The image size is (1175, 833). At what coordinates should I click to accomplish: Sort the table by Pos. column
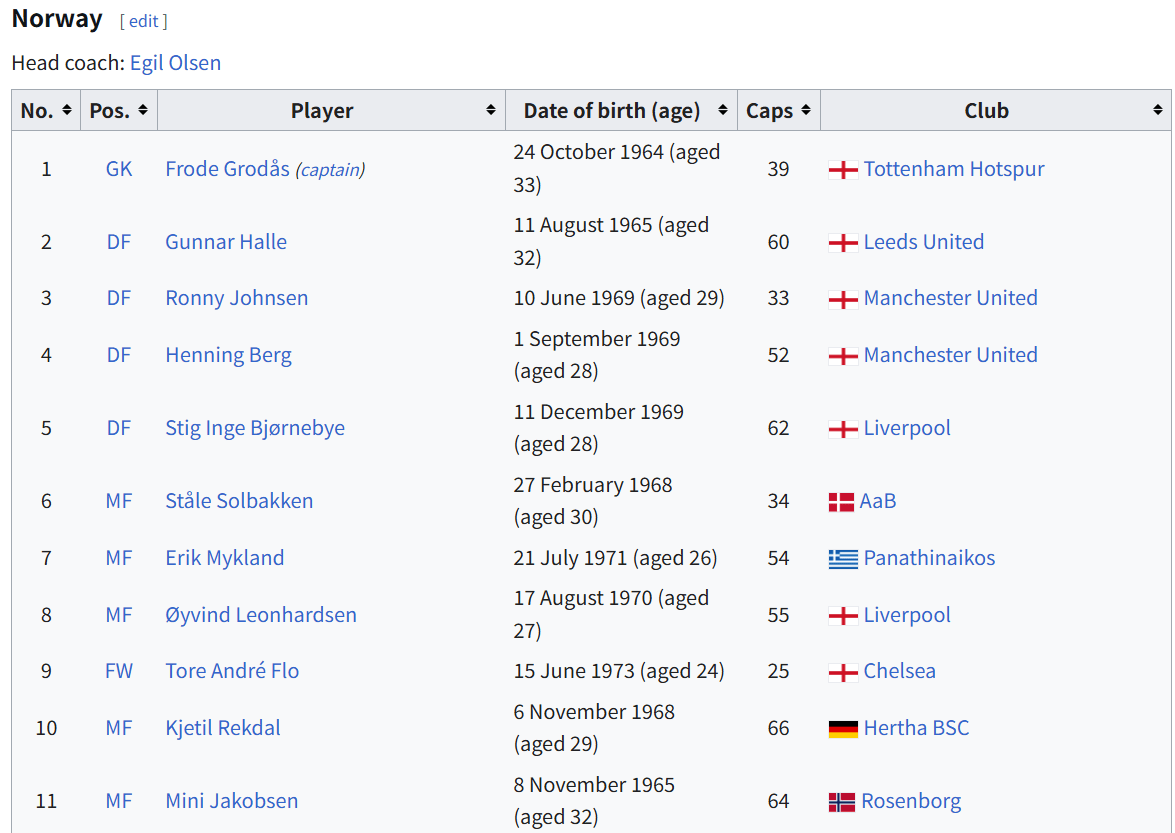[x=143, y=110]
